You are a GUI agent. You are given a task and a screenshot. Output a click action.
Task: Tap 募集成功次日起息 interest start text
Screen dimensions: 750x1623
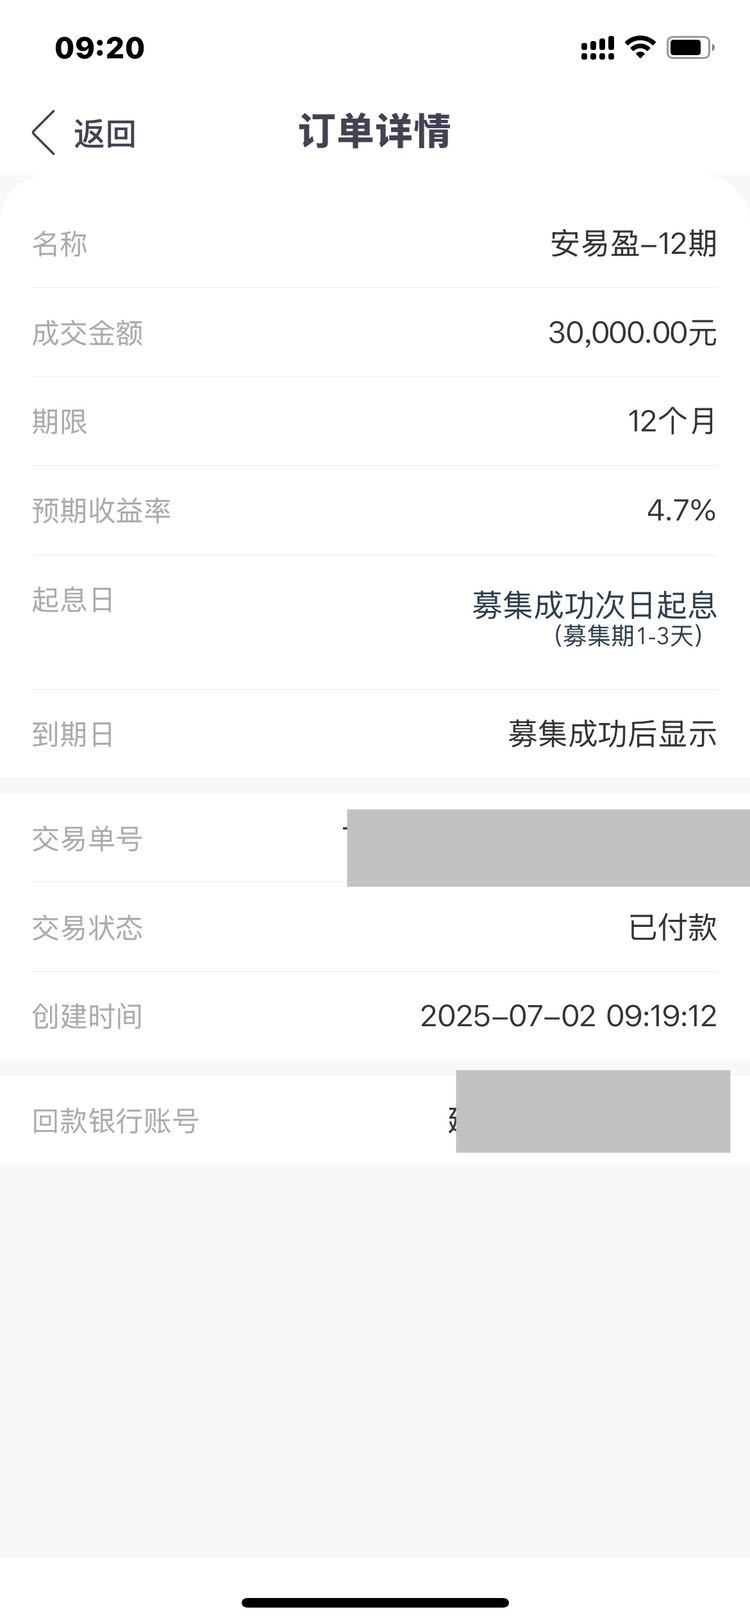click(x=595, y=604)
